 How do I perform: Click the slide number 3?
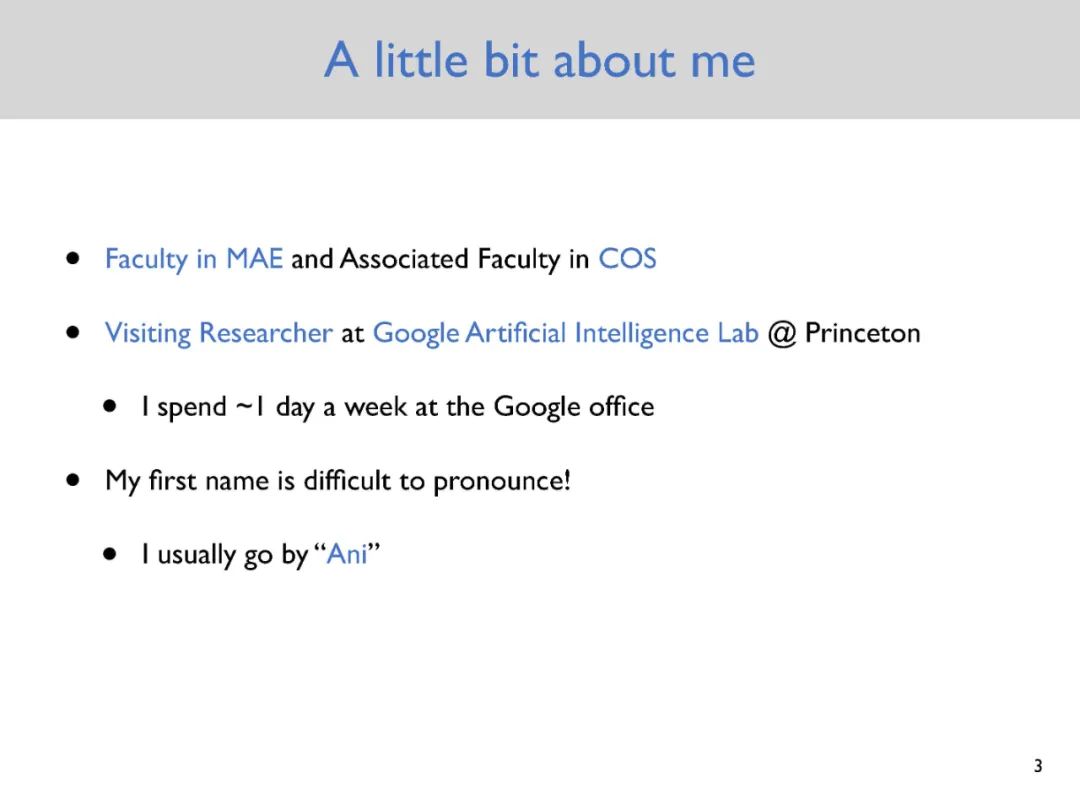(x=1037, y=766)
